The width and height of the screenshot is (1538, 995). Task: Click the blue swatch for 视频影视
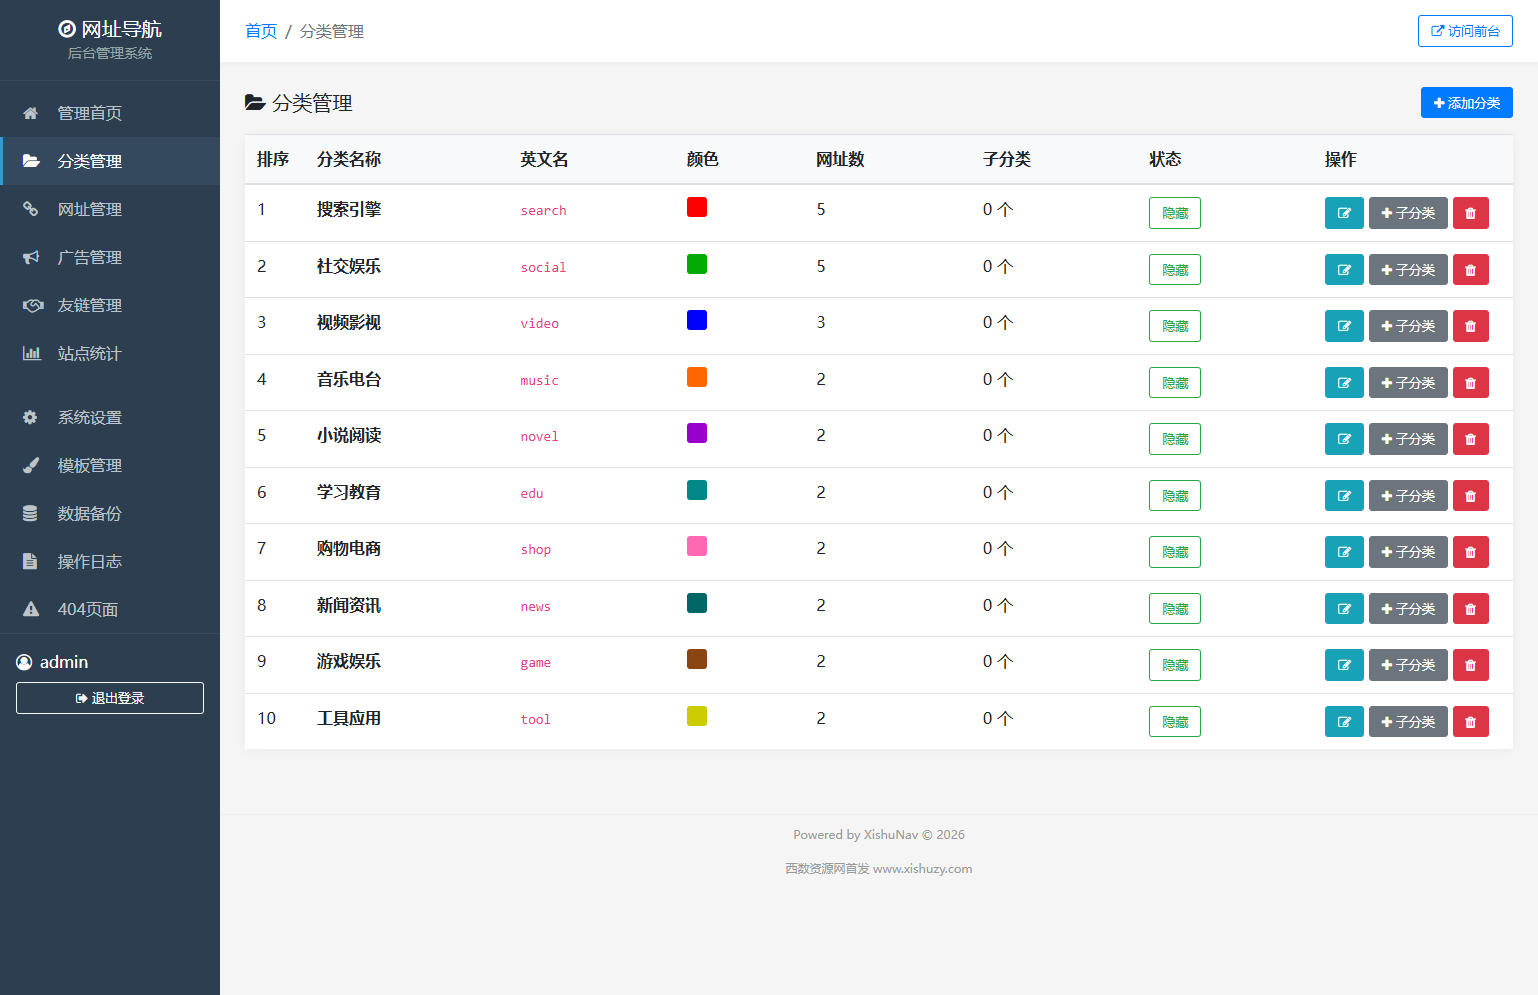click(x=697, y=320)
